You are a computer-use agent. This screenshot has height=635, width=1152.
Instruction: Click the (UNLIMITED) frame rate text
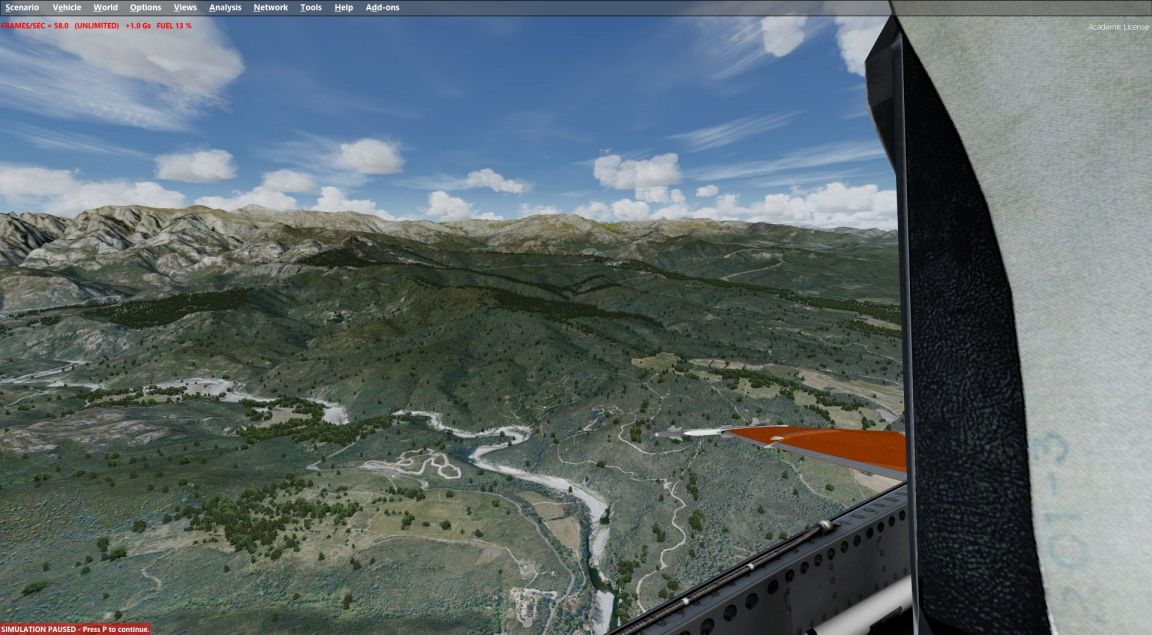coord(96,26)
